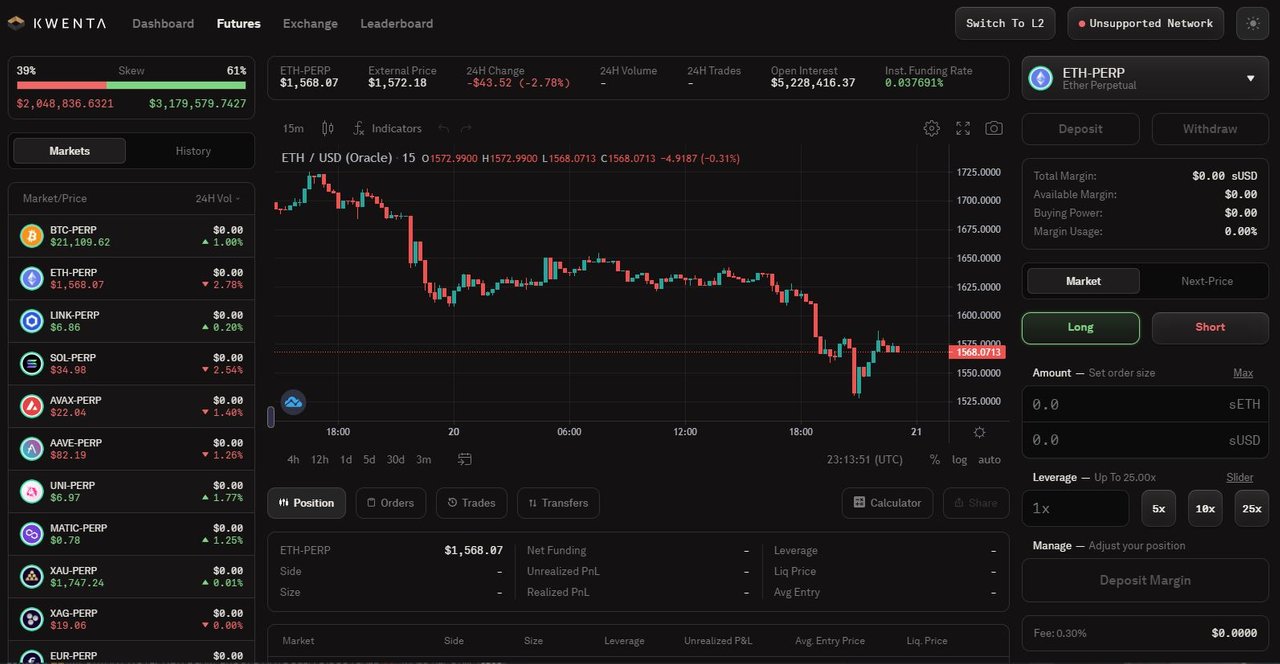Toggle the light/dark theme sun icon
Viewport: 1280px width, 664px height.
tap(1253, 23)
